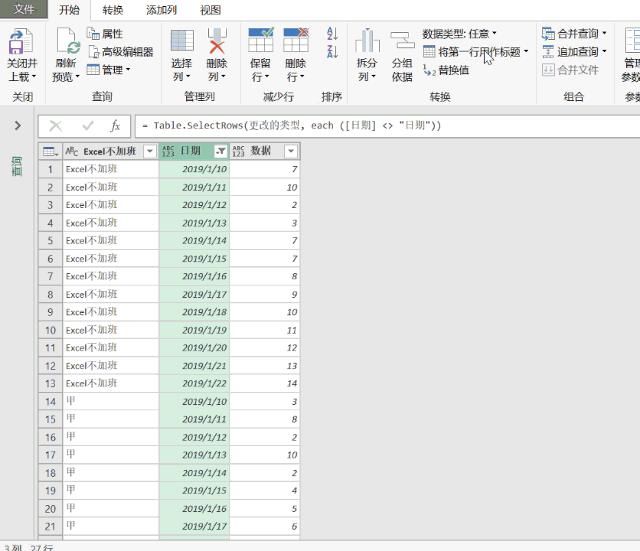Open 日期 column filter button
Screen dimensions: 640x551
click(x=220, y=151)
